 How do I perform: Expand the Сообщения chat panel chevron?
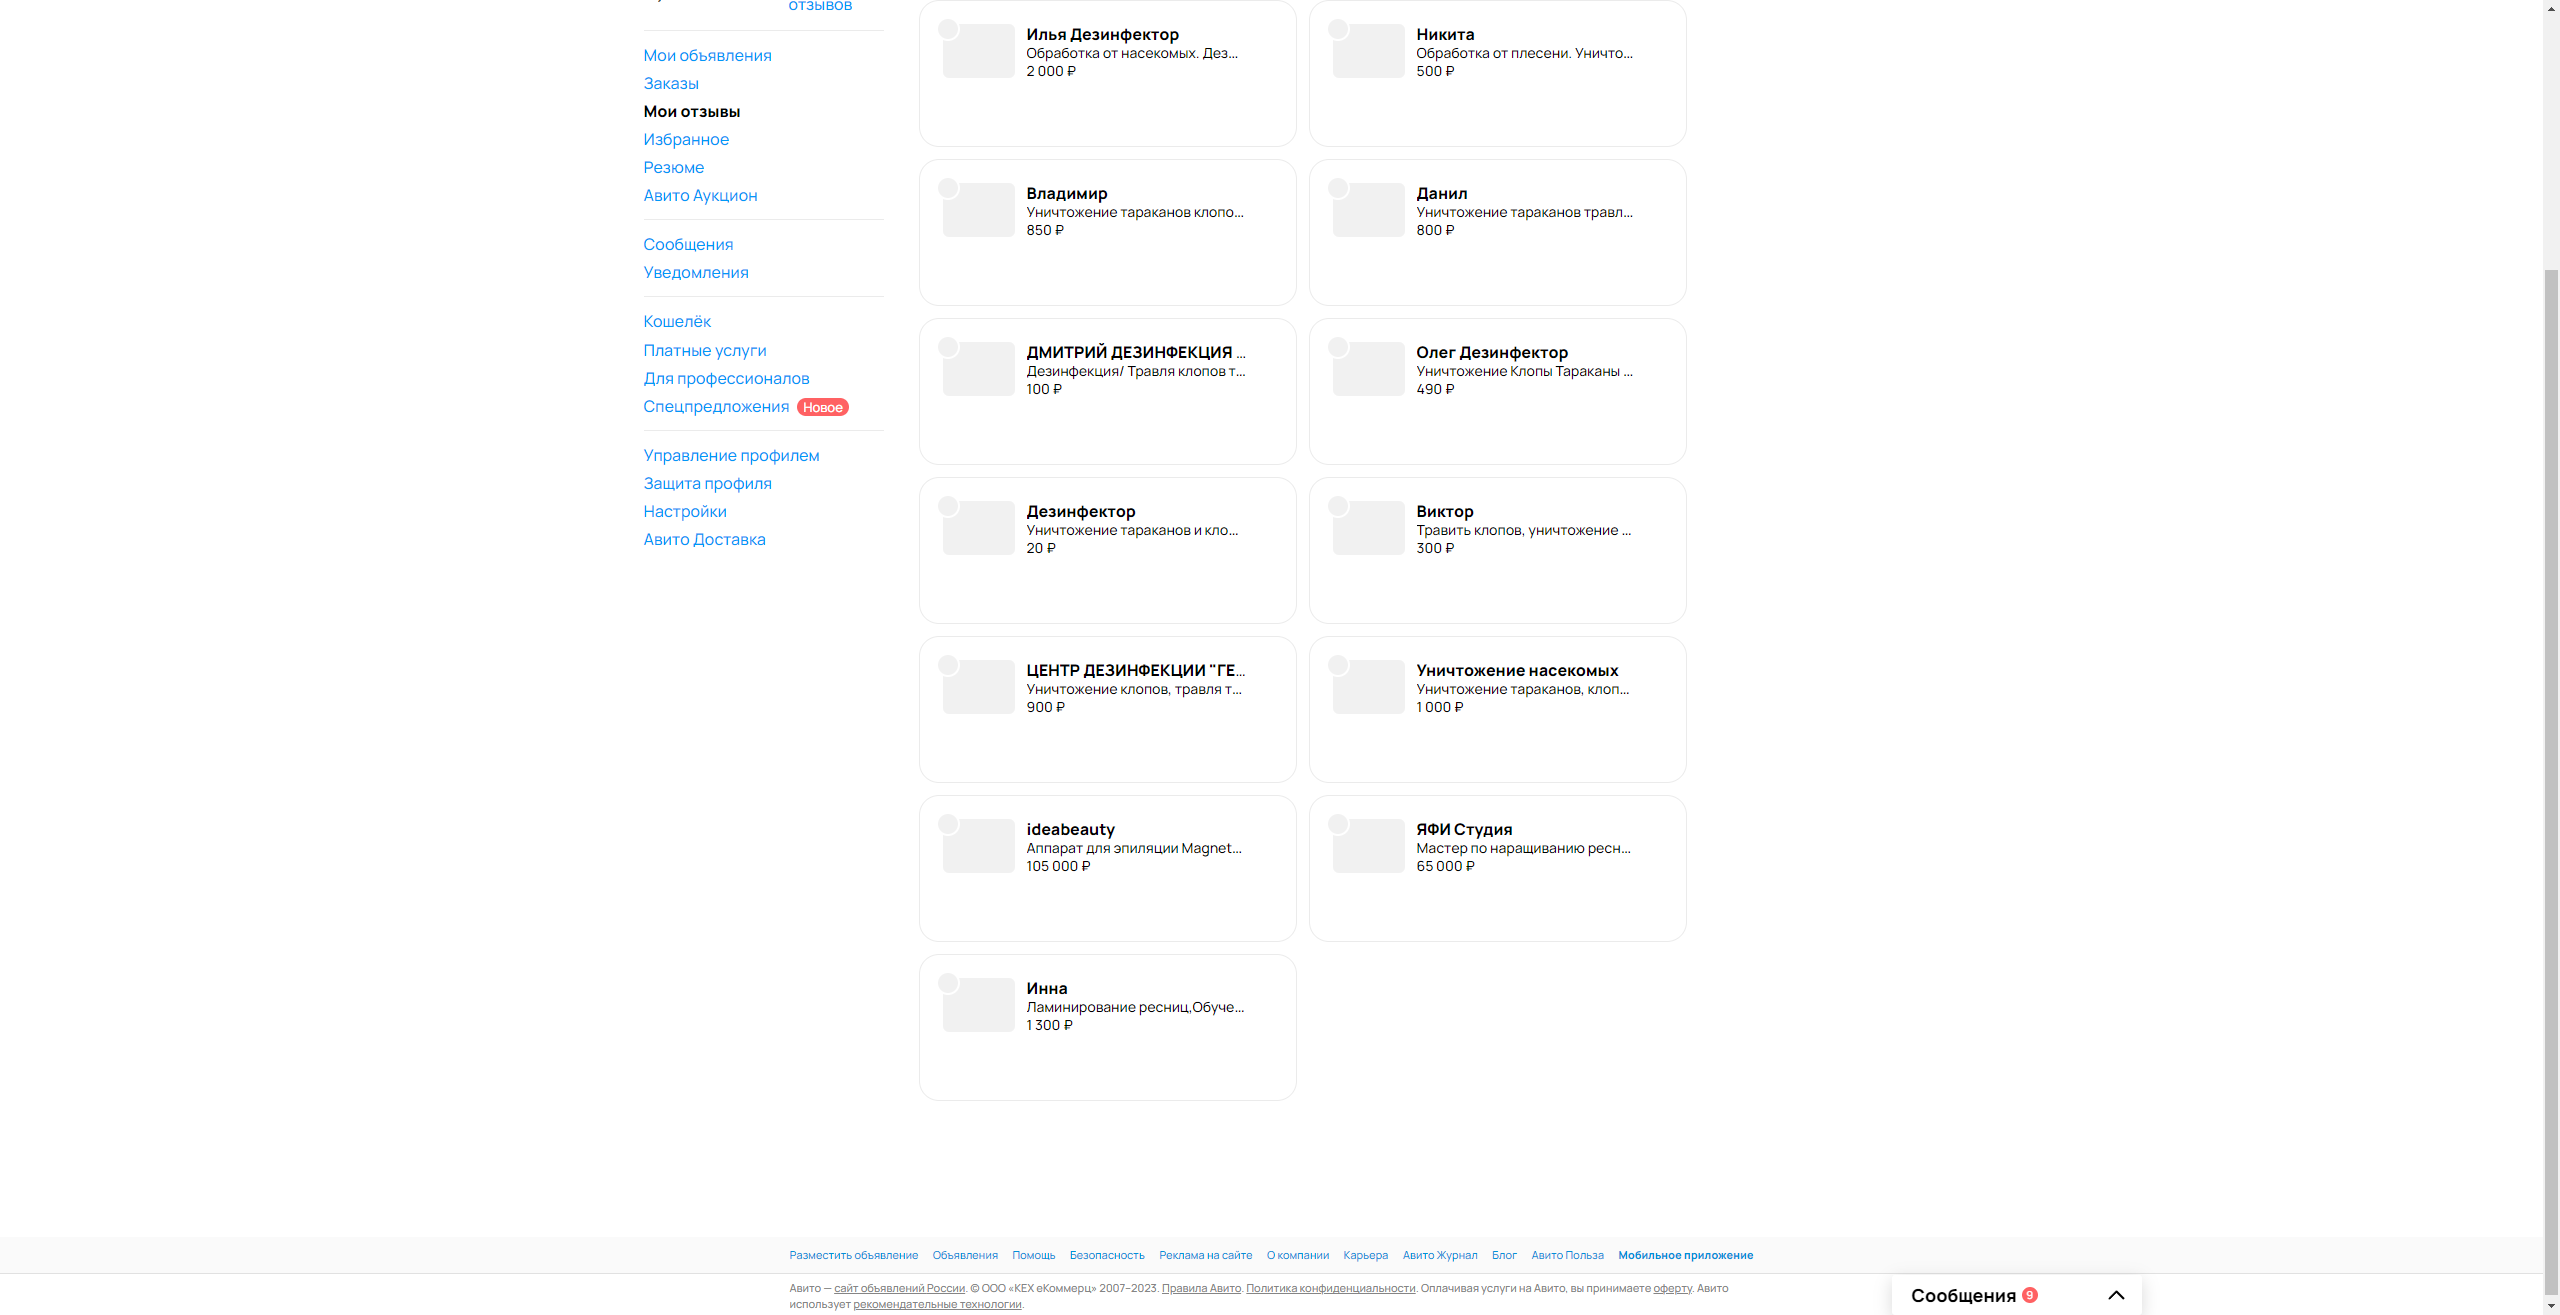2116,1295
